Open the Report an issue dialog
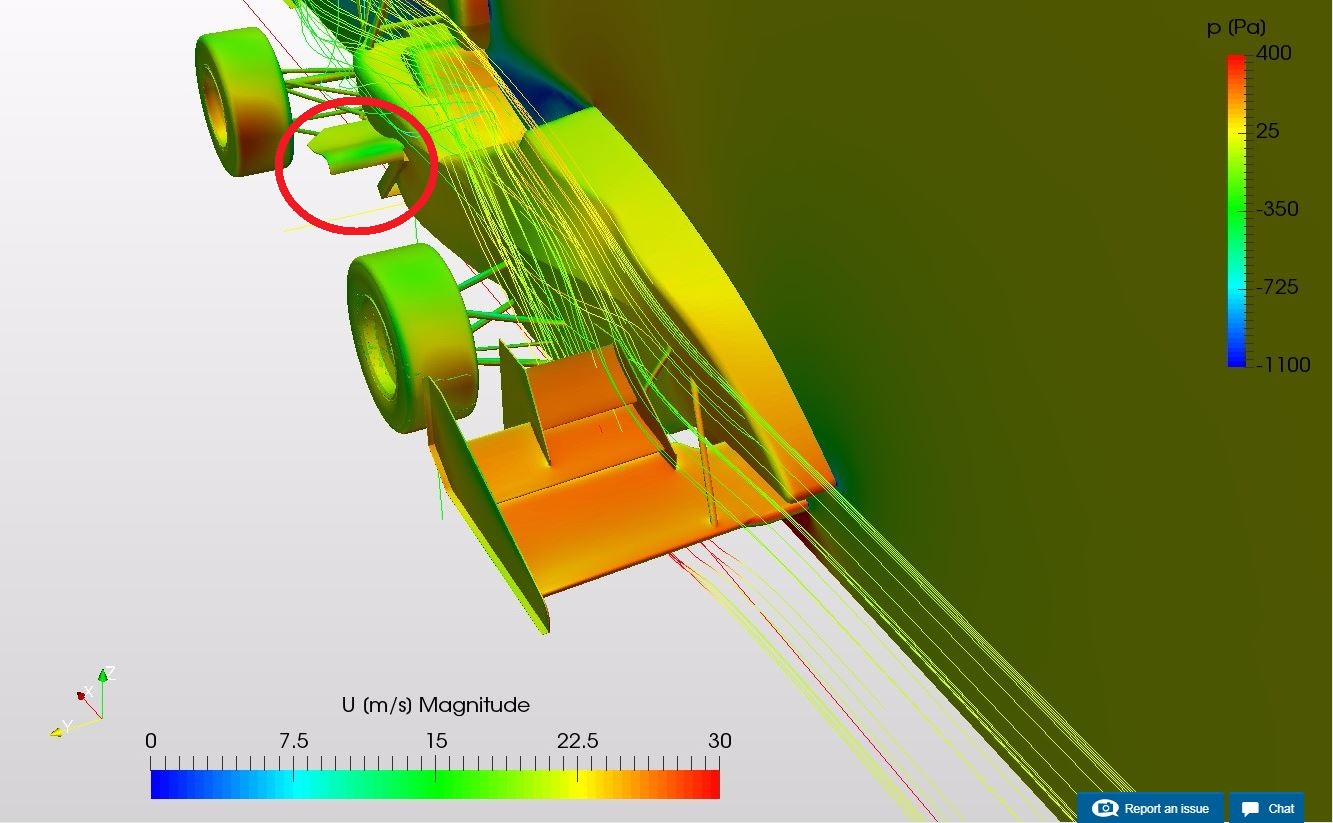This screenshot has width=1333, height=823. (1150, 808)
